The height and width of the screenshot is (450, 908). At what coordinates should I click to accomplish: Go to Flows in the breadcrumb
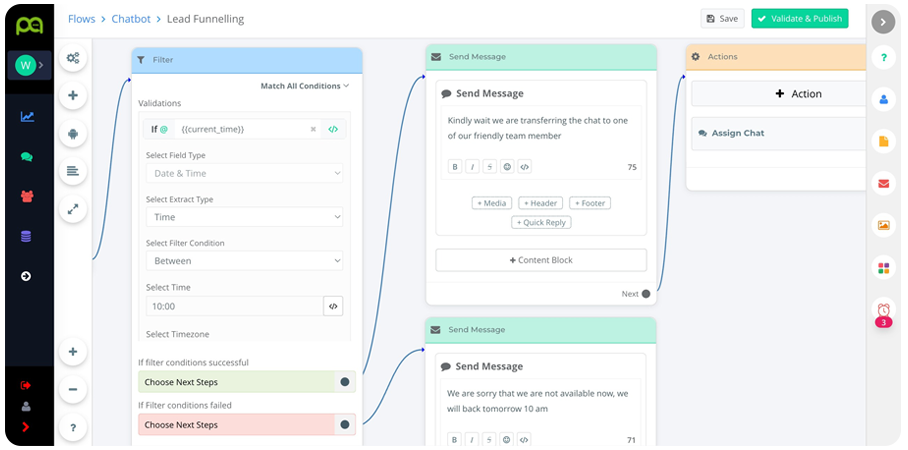click(81, 19)
